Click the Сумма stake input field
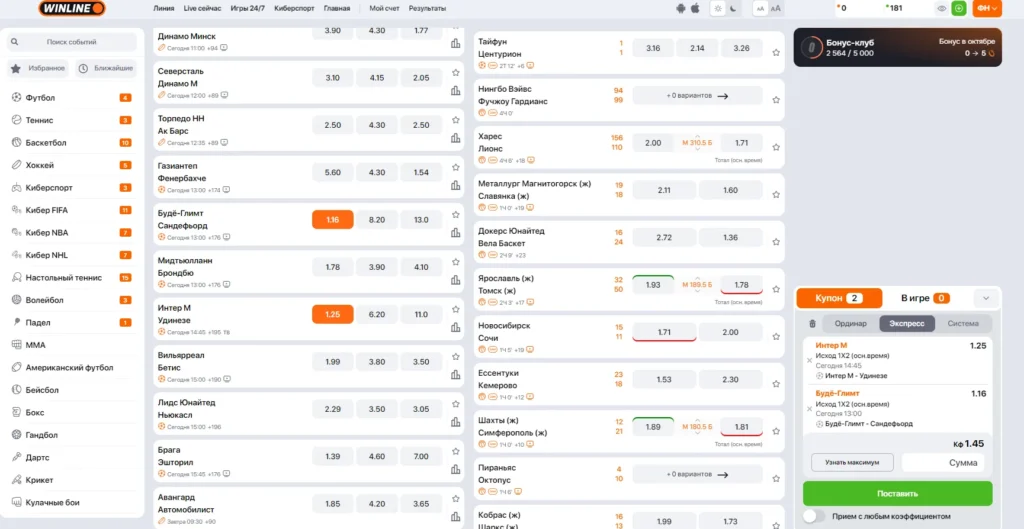 [943, 462]
